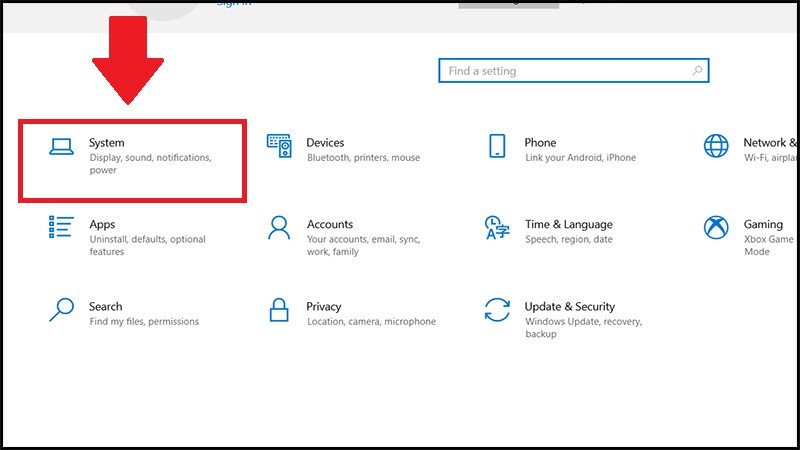Click the System laptop icon
The height and width of the screenshot is (450, 800).
click(61, 146)
